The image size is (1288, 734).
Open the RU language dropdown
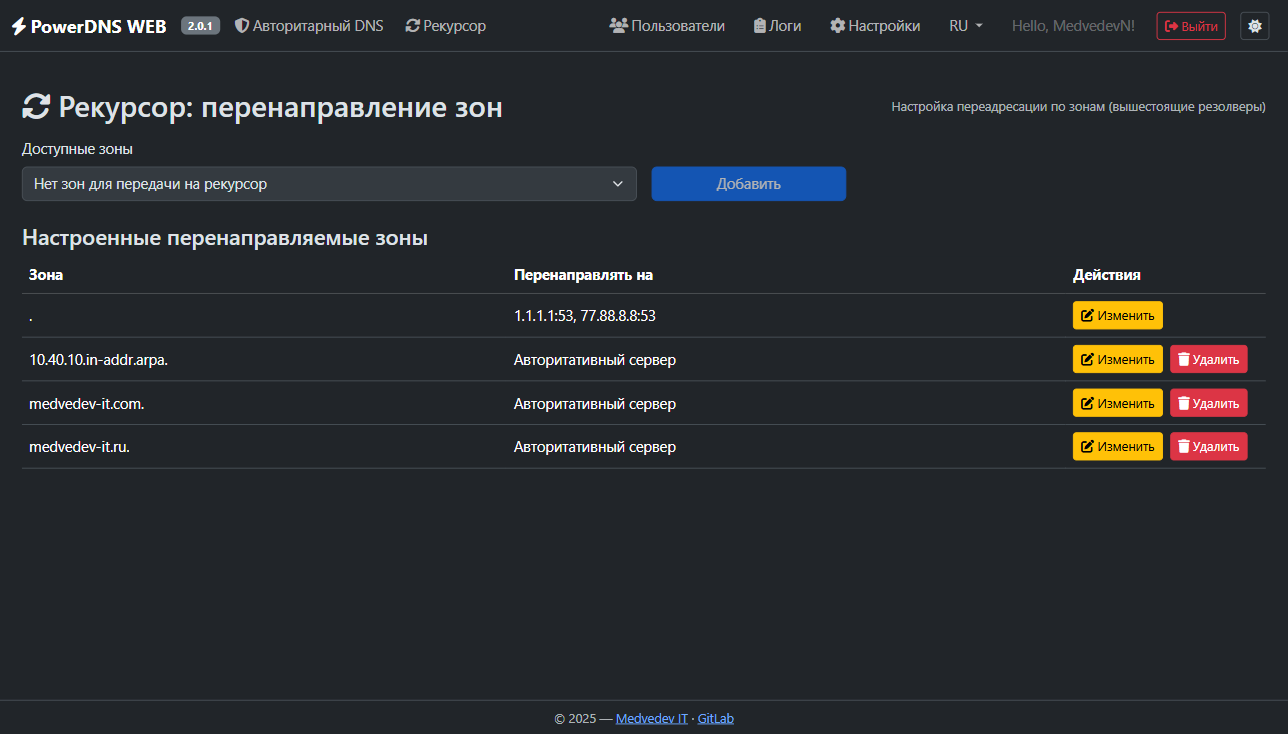click(x=965, y=26)
